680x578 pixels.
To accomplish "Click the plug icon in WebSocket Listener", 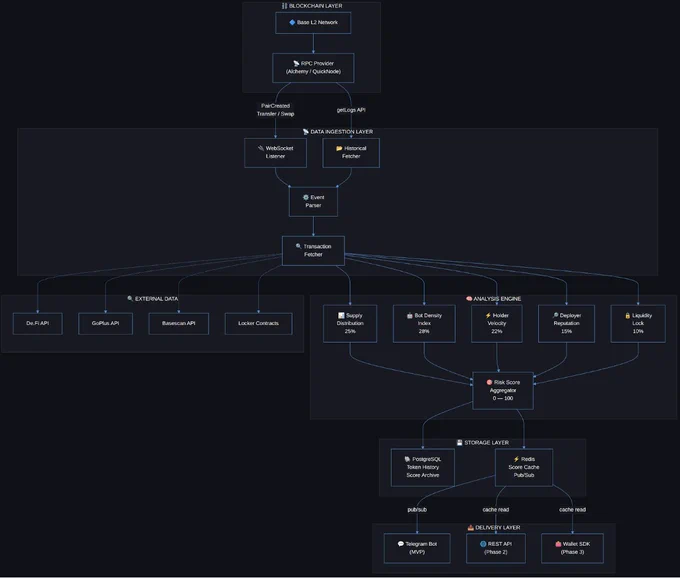I will coord(261,148).
